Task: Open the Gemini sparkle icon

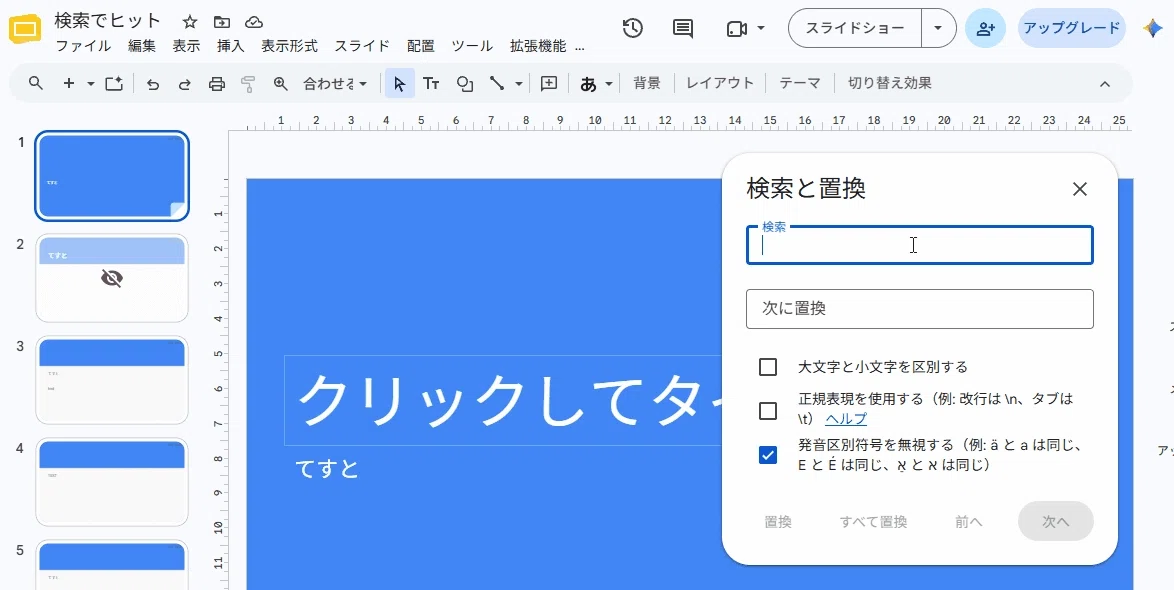Action: (x=1152, y=28)
